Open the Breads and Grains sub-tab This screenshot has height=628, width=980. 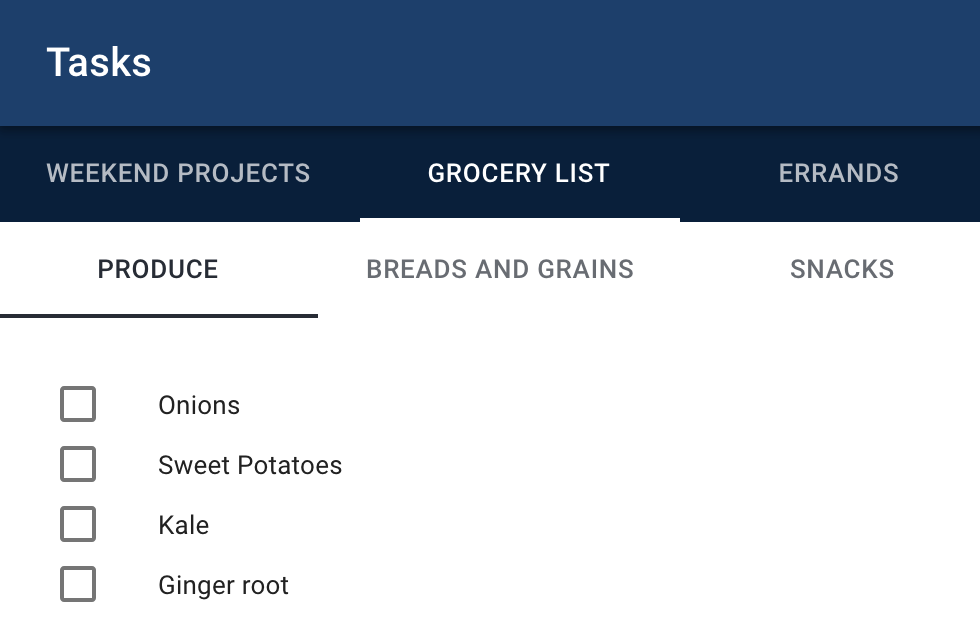click(x=500, y=269)
